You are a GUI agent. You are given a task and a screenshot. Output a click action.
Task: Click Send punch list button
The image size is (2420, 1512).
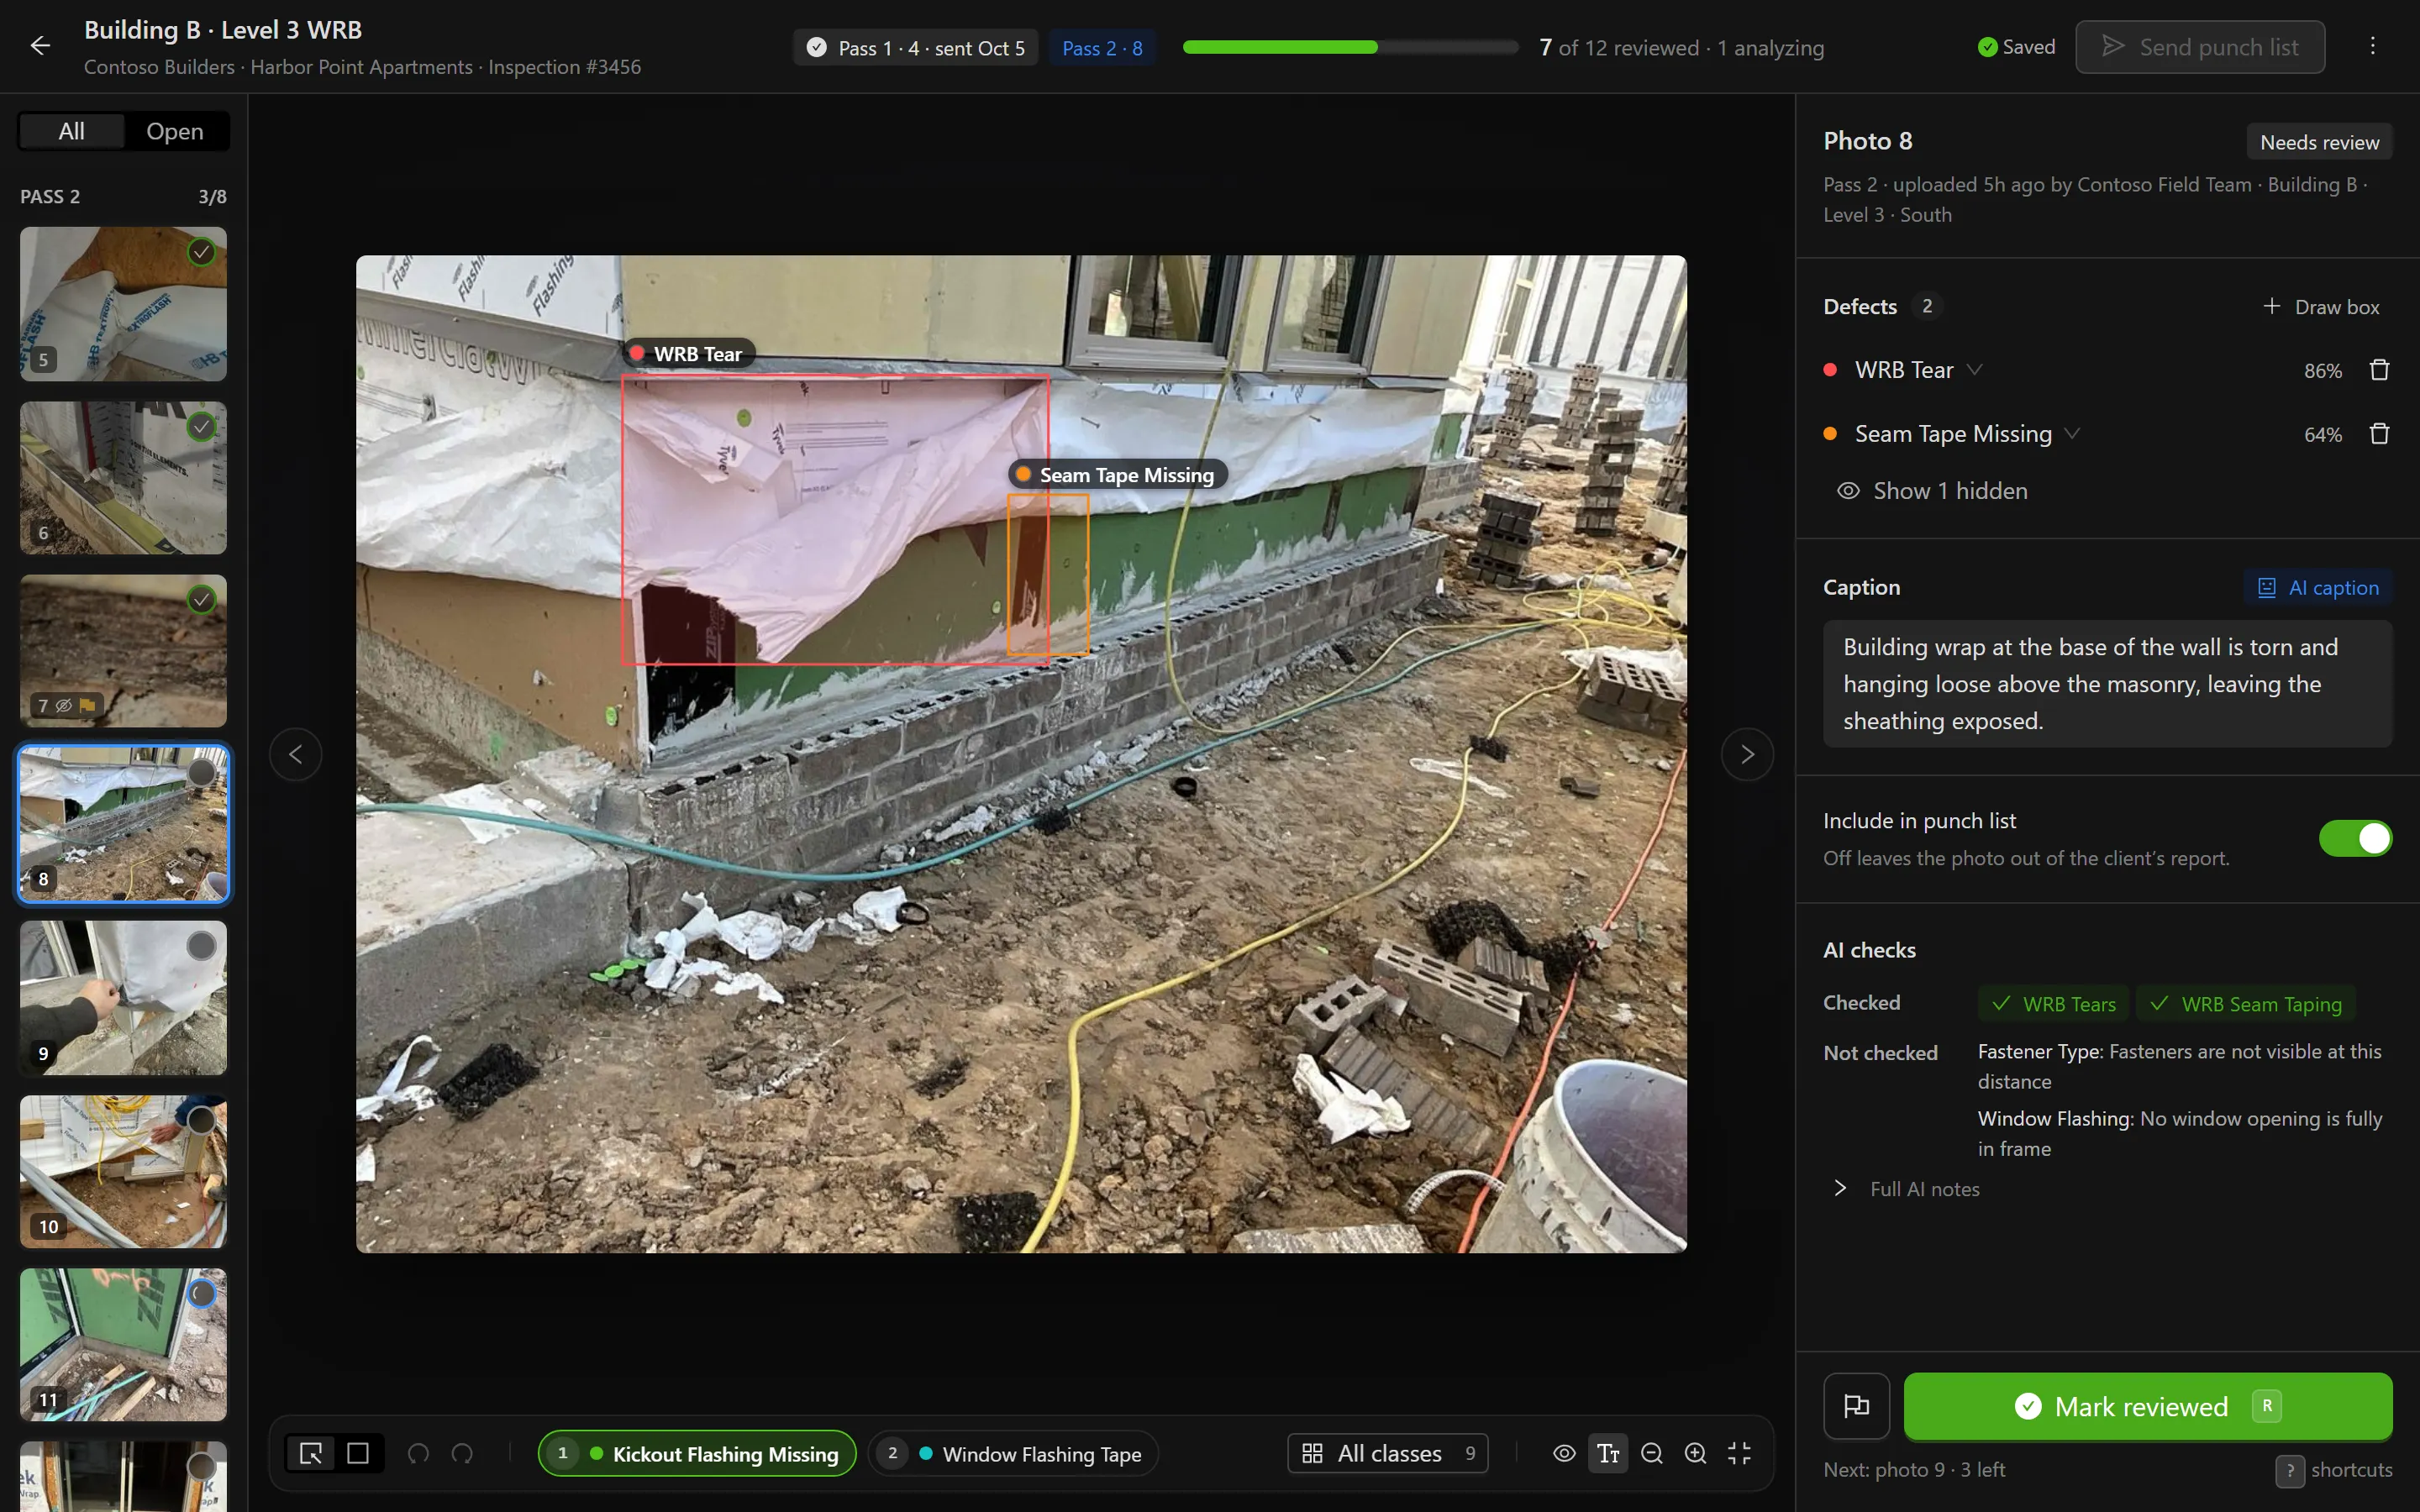point(2200,47)
